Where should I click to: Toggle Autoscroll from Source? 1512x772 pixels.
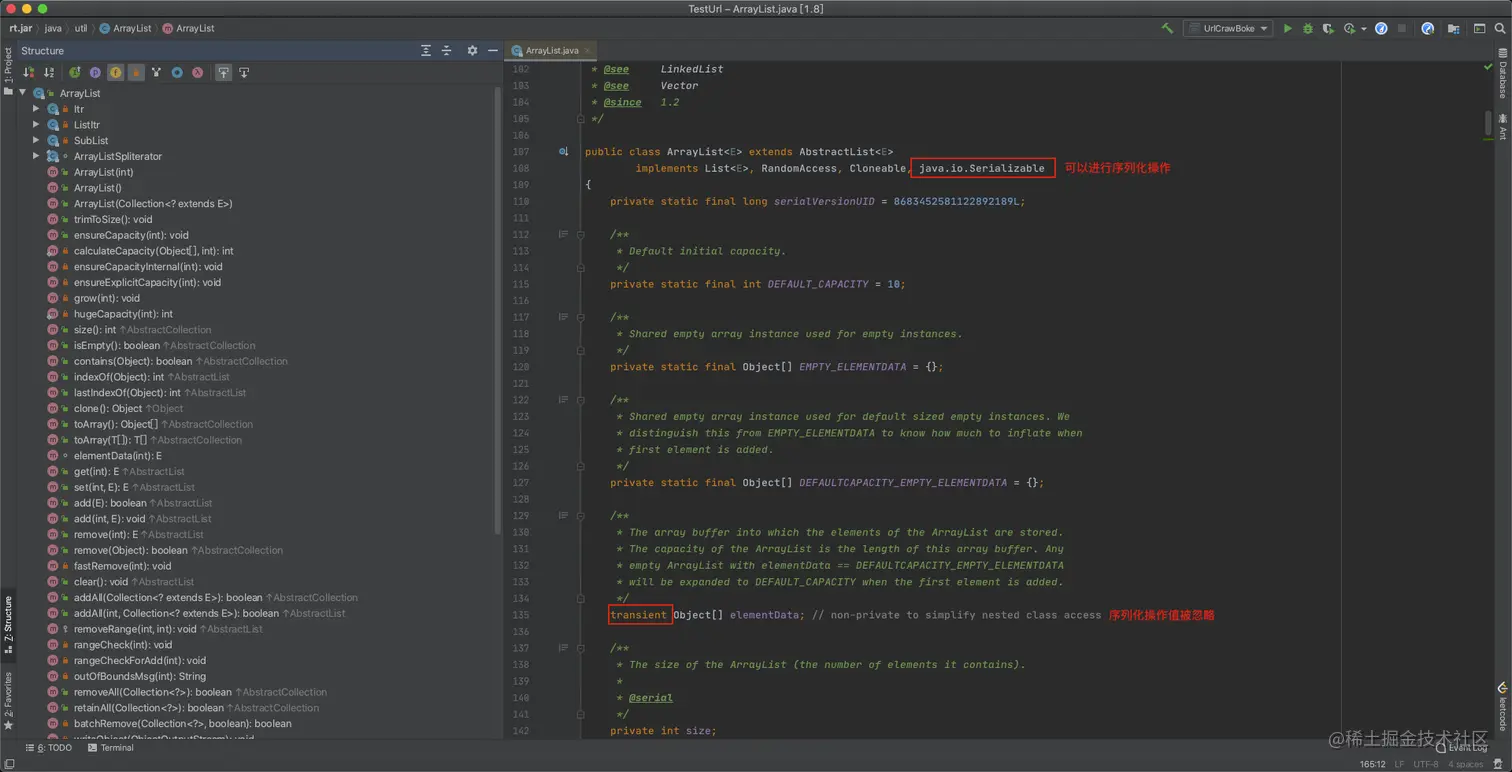(244, 73)
